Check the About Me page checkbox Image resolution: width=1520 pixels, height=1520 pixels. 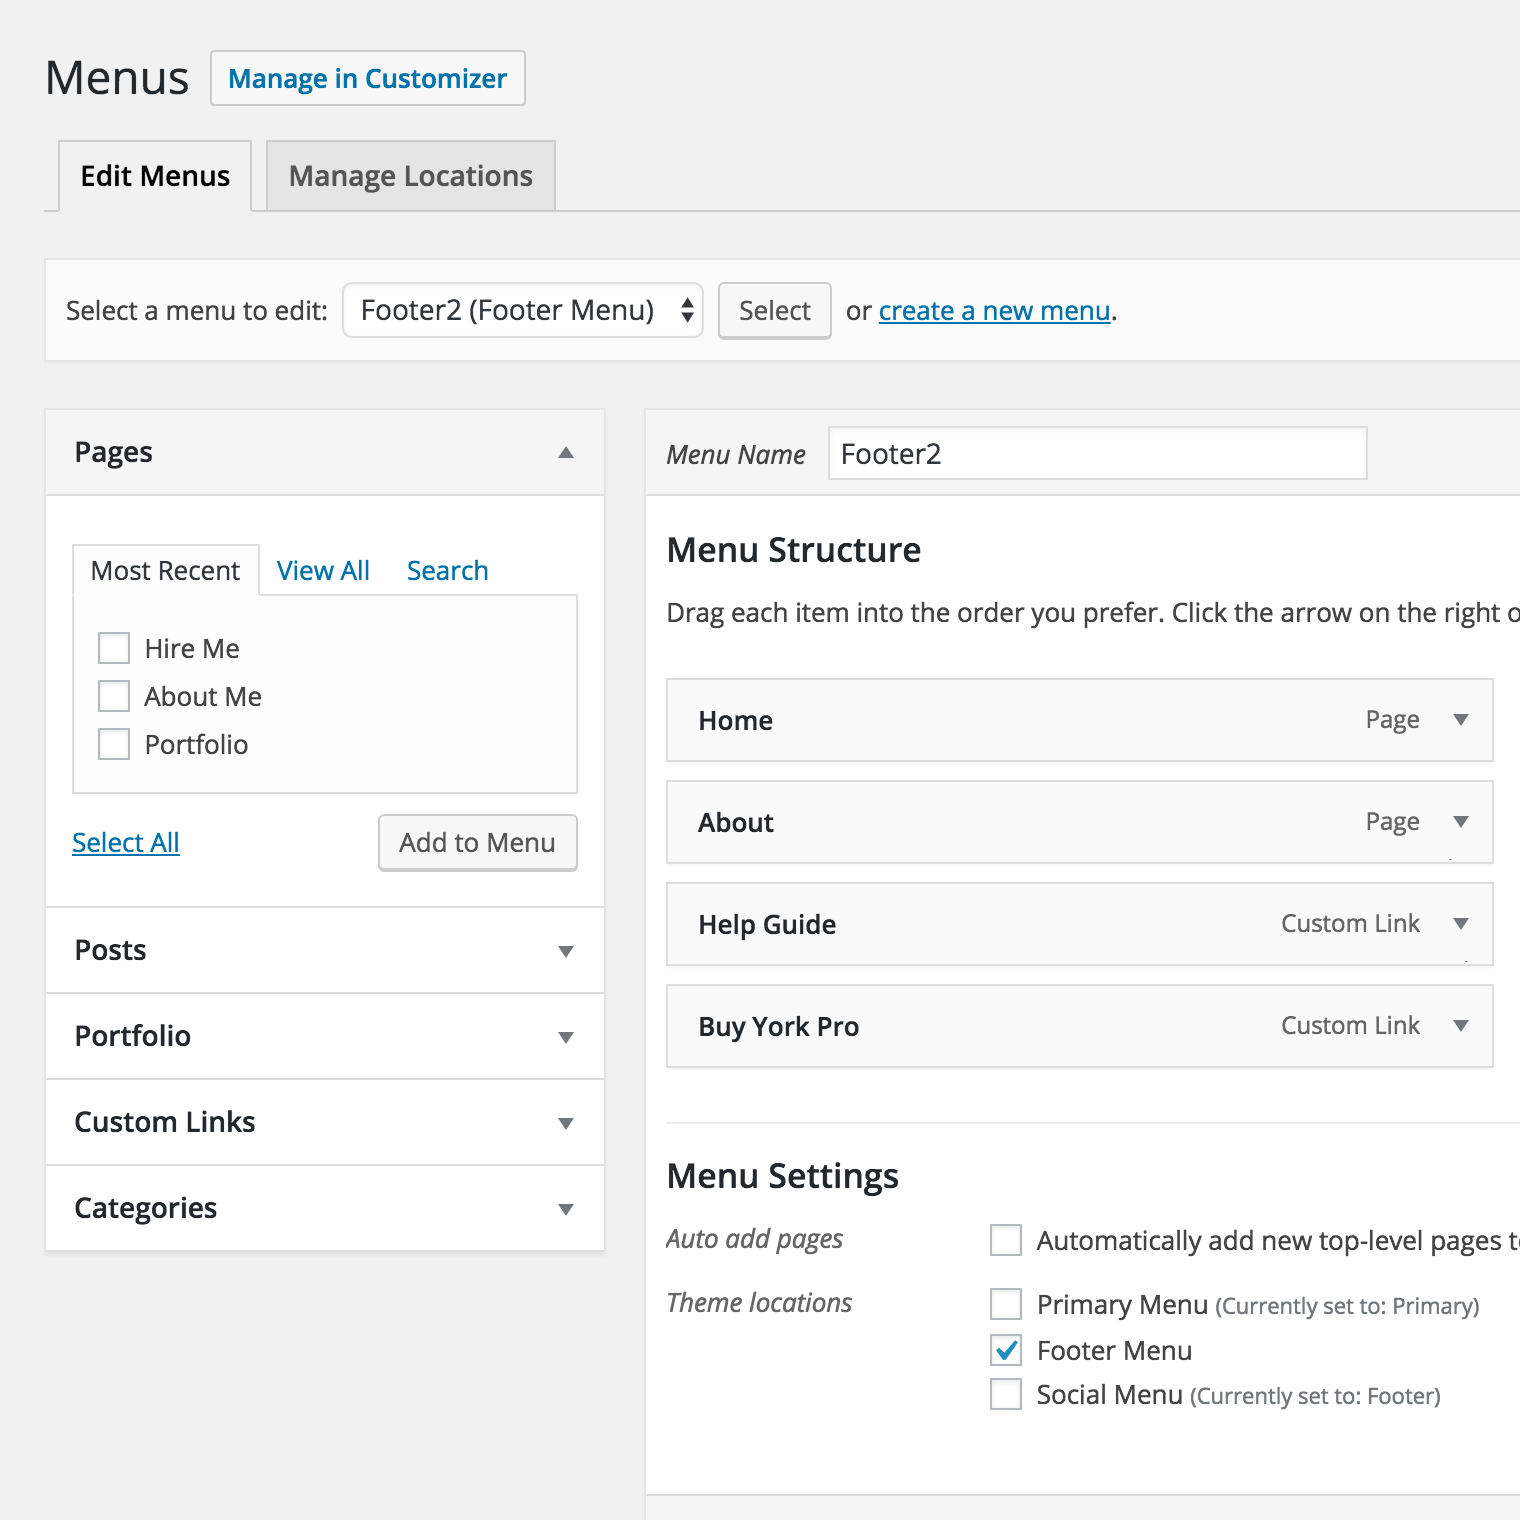point(114,696)
